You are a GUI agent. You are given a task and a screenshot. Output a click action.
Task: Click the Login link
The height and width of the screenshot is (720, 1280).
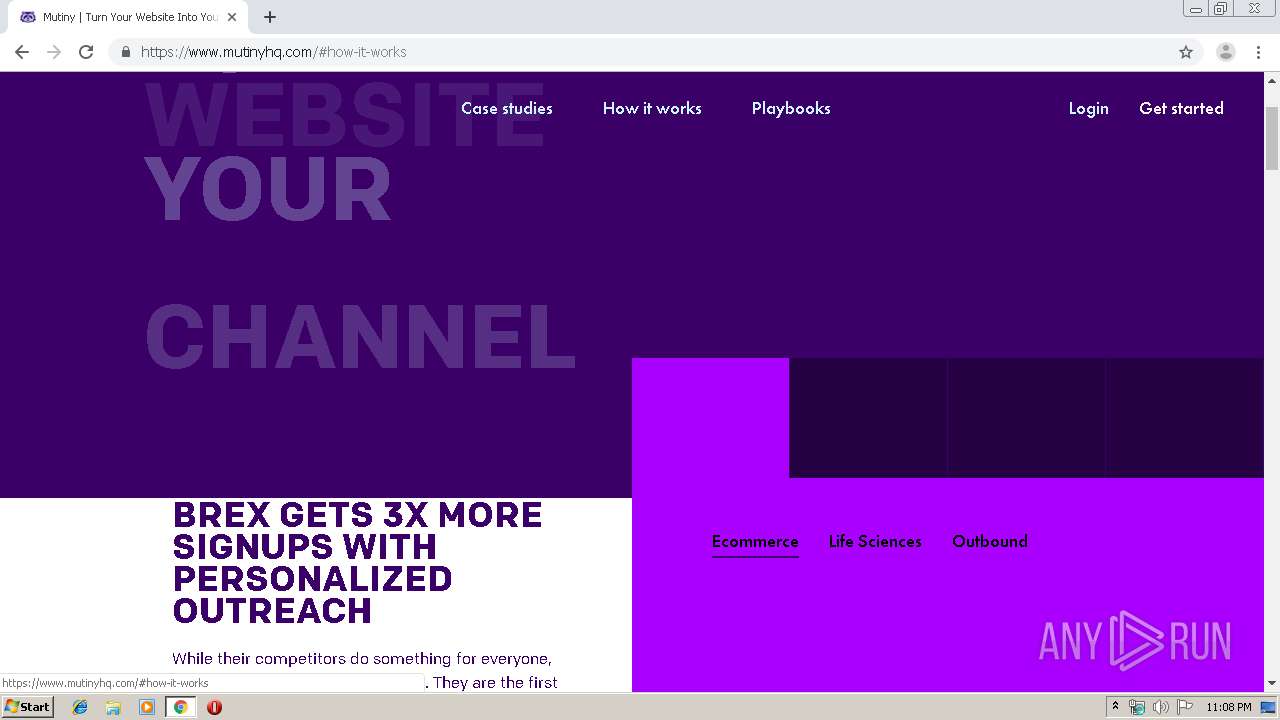(x=1088, y=108)
